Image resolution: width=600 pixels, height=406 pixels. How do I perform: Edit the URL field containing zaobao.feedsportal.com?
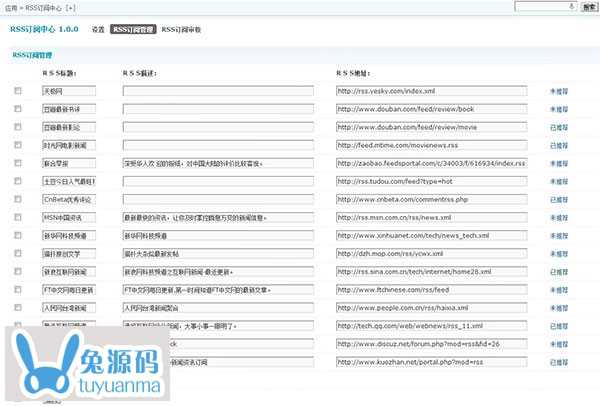point(432,163)
